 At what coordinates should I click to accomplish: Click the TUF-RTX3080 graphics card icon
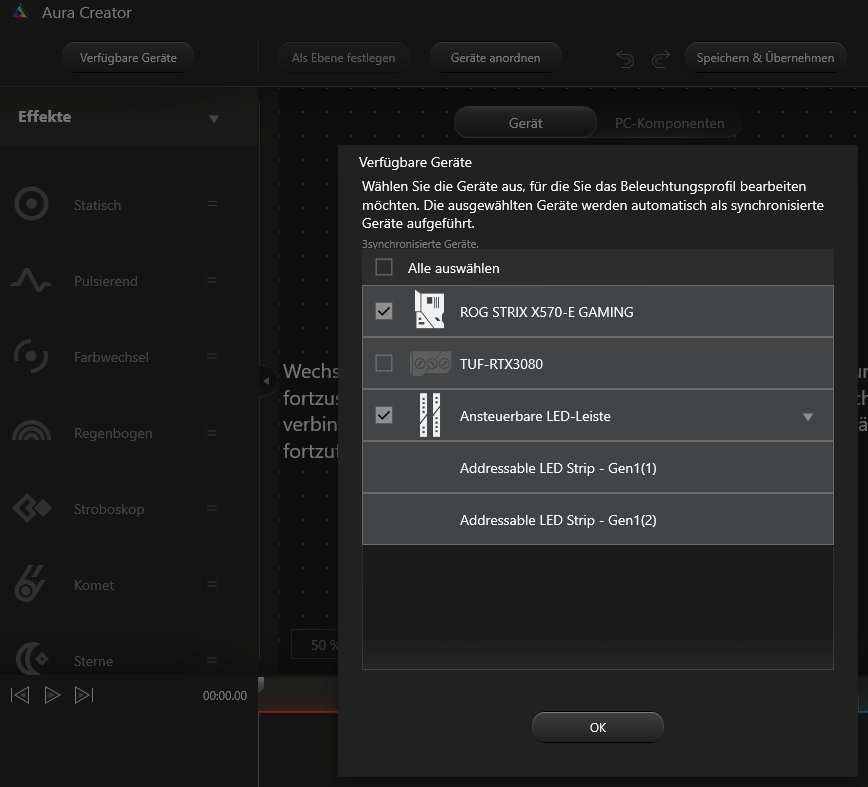[430, 364]
